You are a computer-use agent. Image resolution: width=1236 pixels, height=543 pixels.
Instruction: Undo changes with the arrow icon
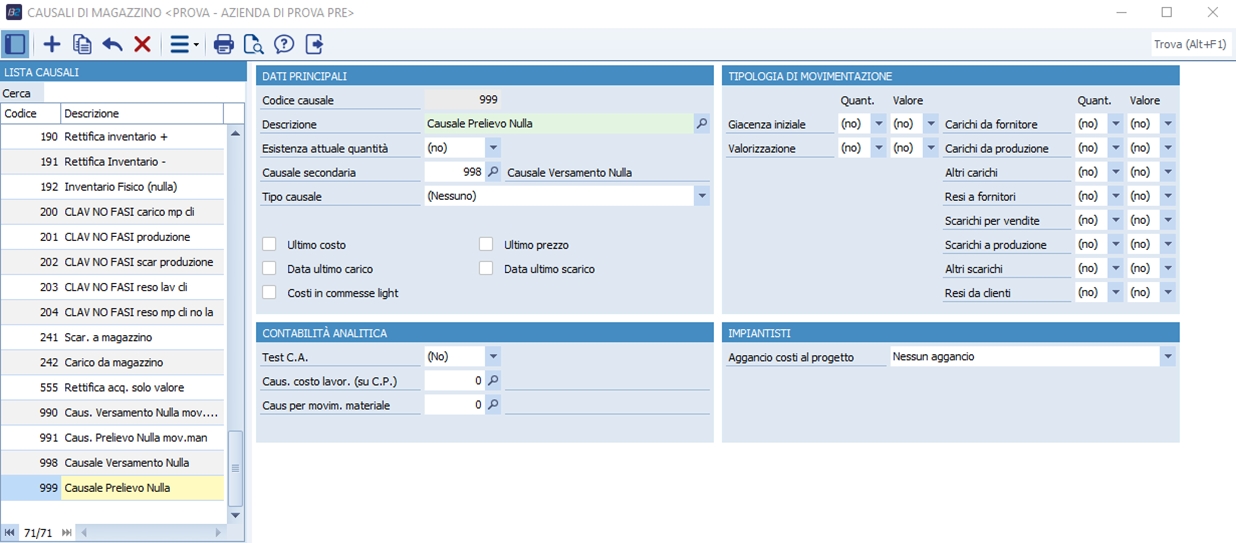click(112, 44)
